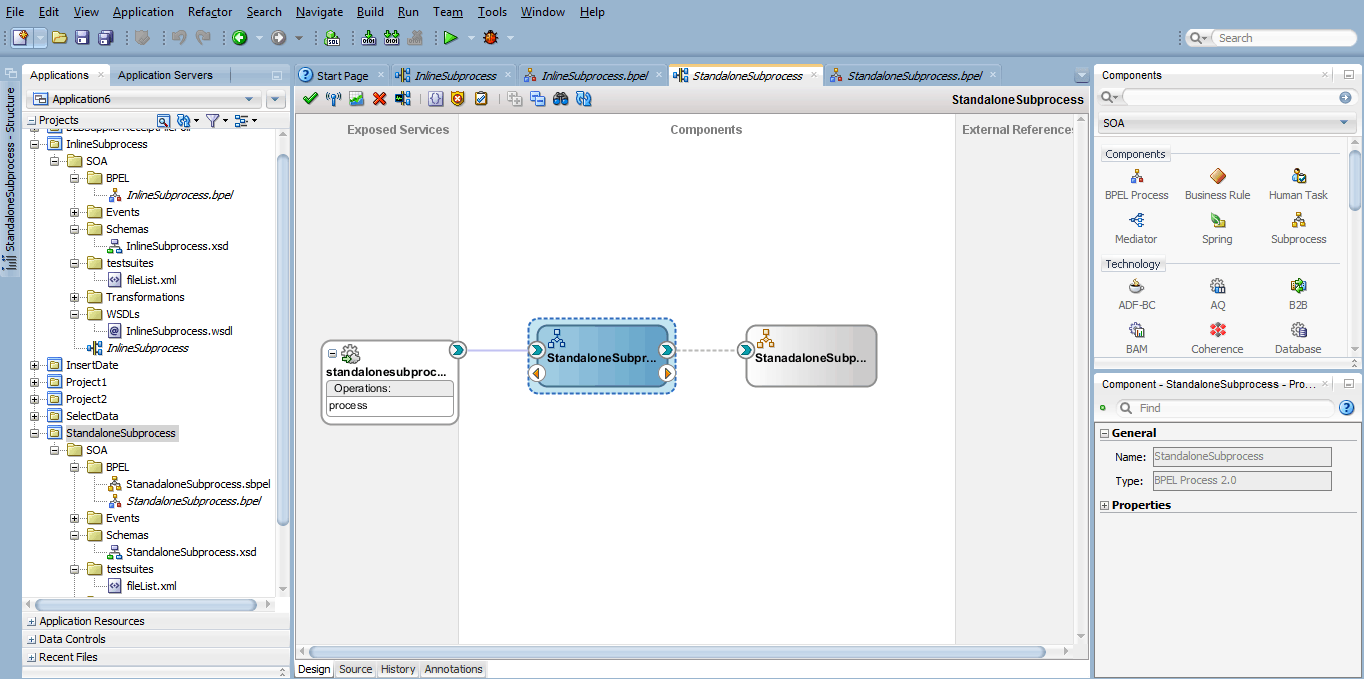The image size is (1364, 679).
Task: Expand the SelectData project node
Action: click(35, 416)
